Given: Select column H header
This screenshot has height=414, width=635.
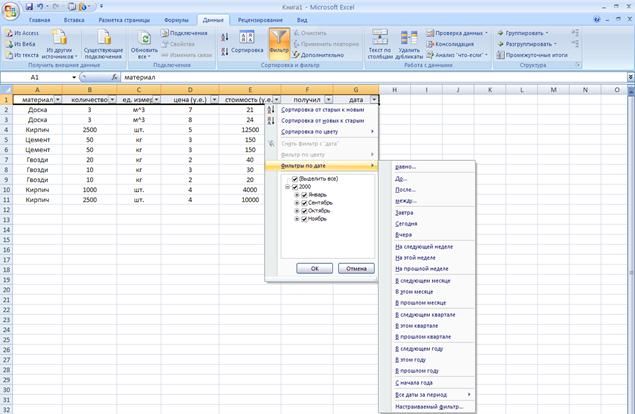Looking at the screenshot, I should click(394, 90).
